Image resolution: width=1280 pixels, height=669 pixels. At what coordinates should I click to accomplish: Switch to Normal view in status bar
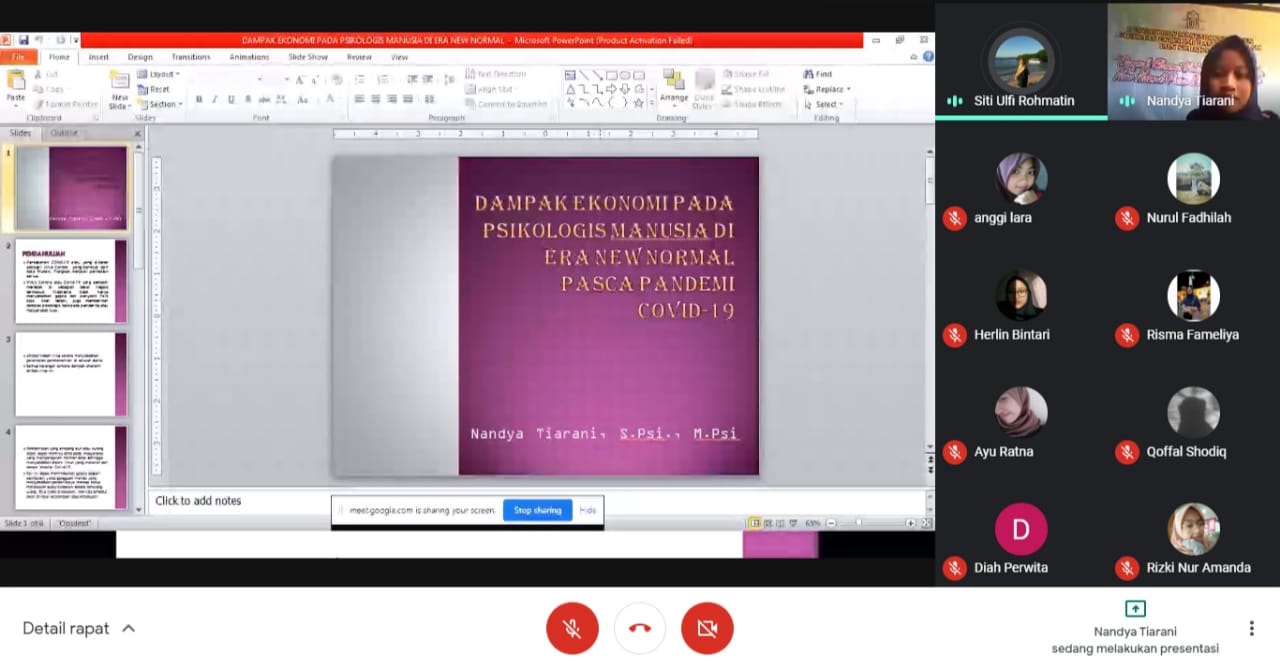pos(754,523)
